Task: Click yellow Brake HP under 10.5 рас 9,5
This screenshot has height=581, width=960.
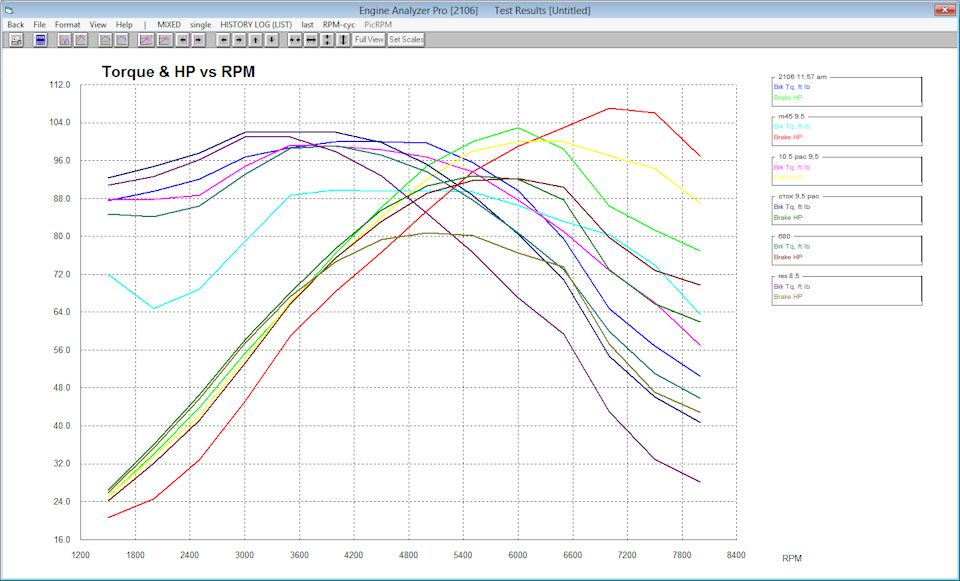Action: click(x=788, y=178)
